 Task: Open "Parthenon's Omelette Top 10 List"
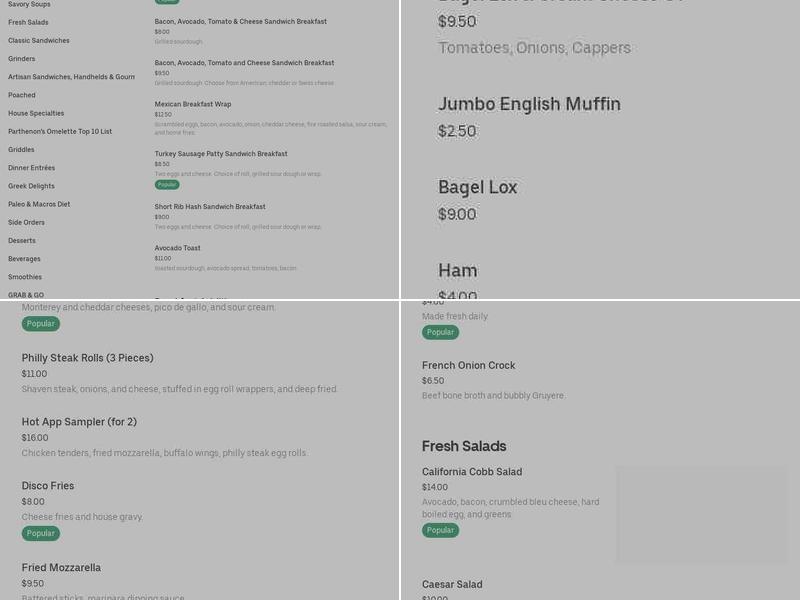click(x=60, y=131)
